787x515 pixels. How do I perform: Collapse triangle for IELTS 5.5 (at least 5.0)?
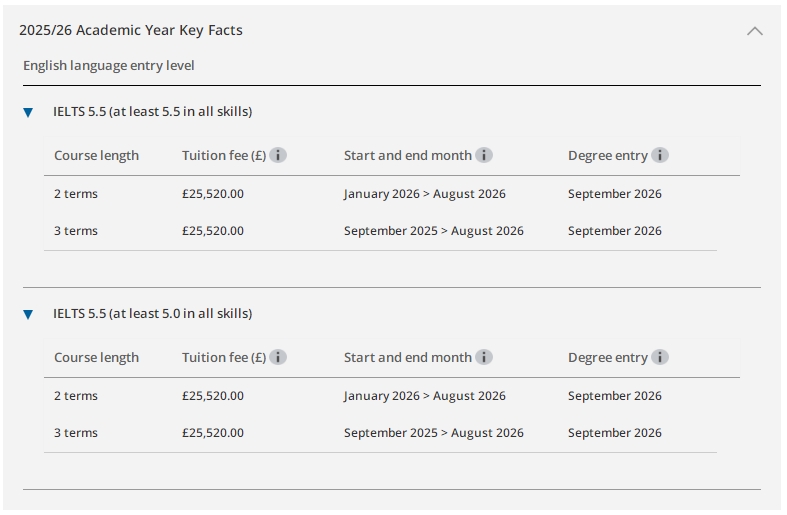(28, 314)
